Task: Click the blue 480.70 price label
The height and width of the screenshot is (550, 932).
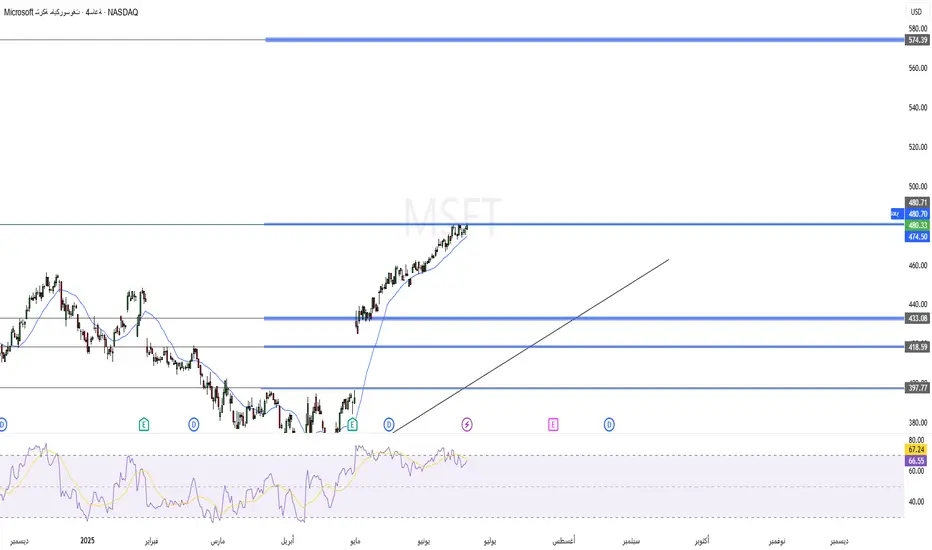Action: [x=917, y=213]
